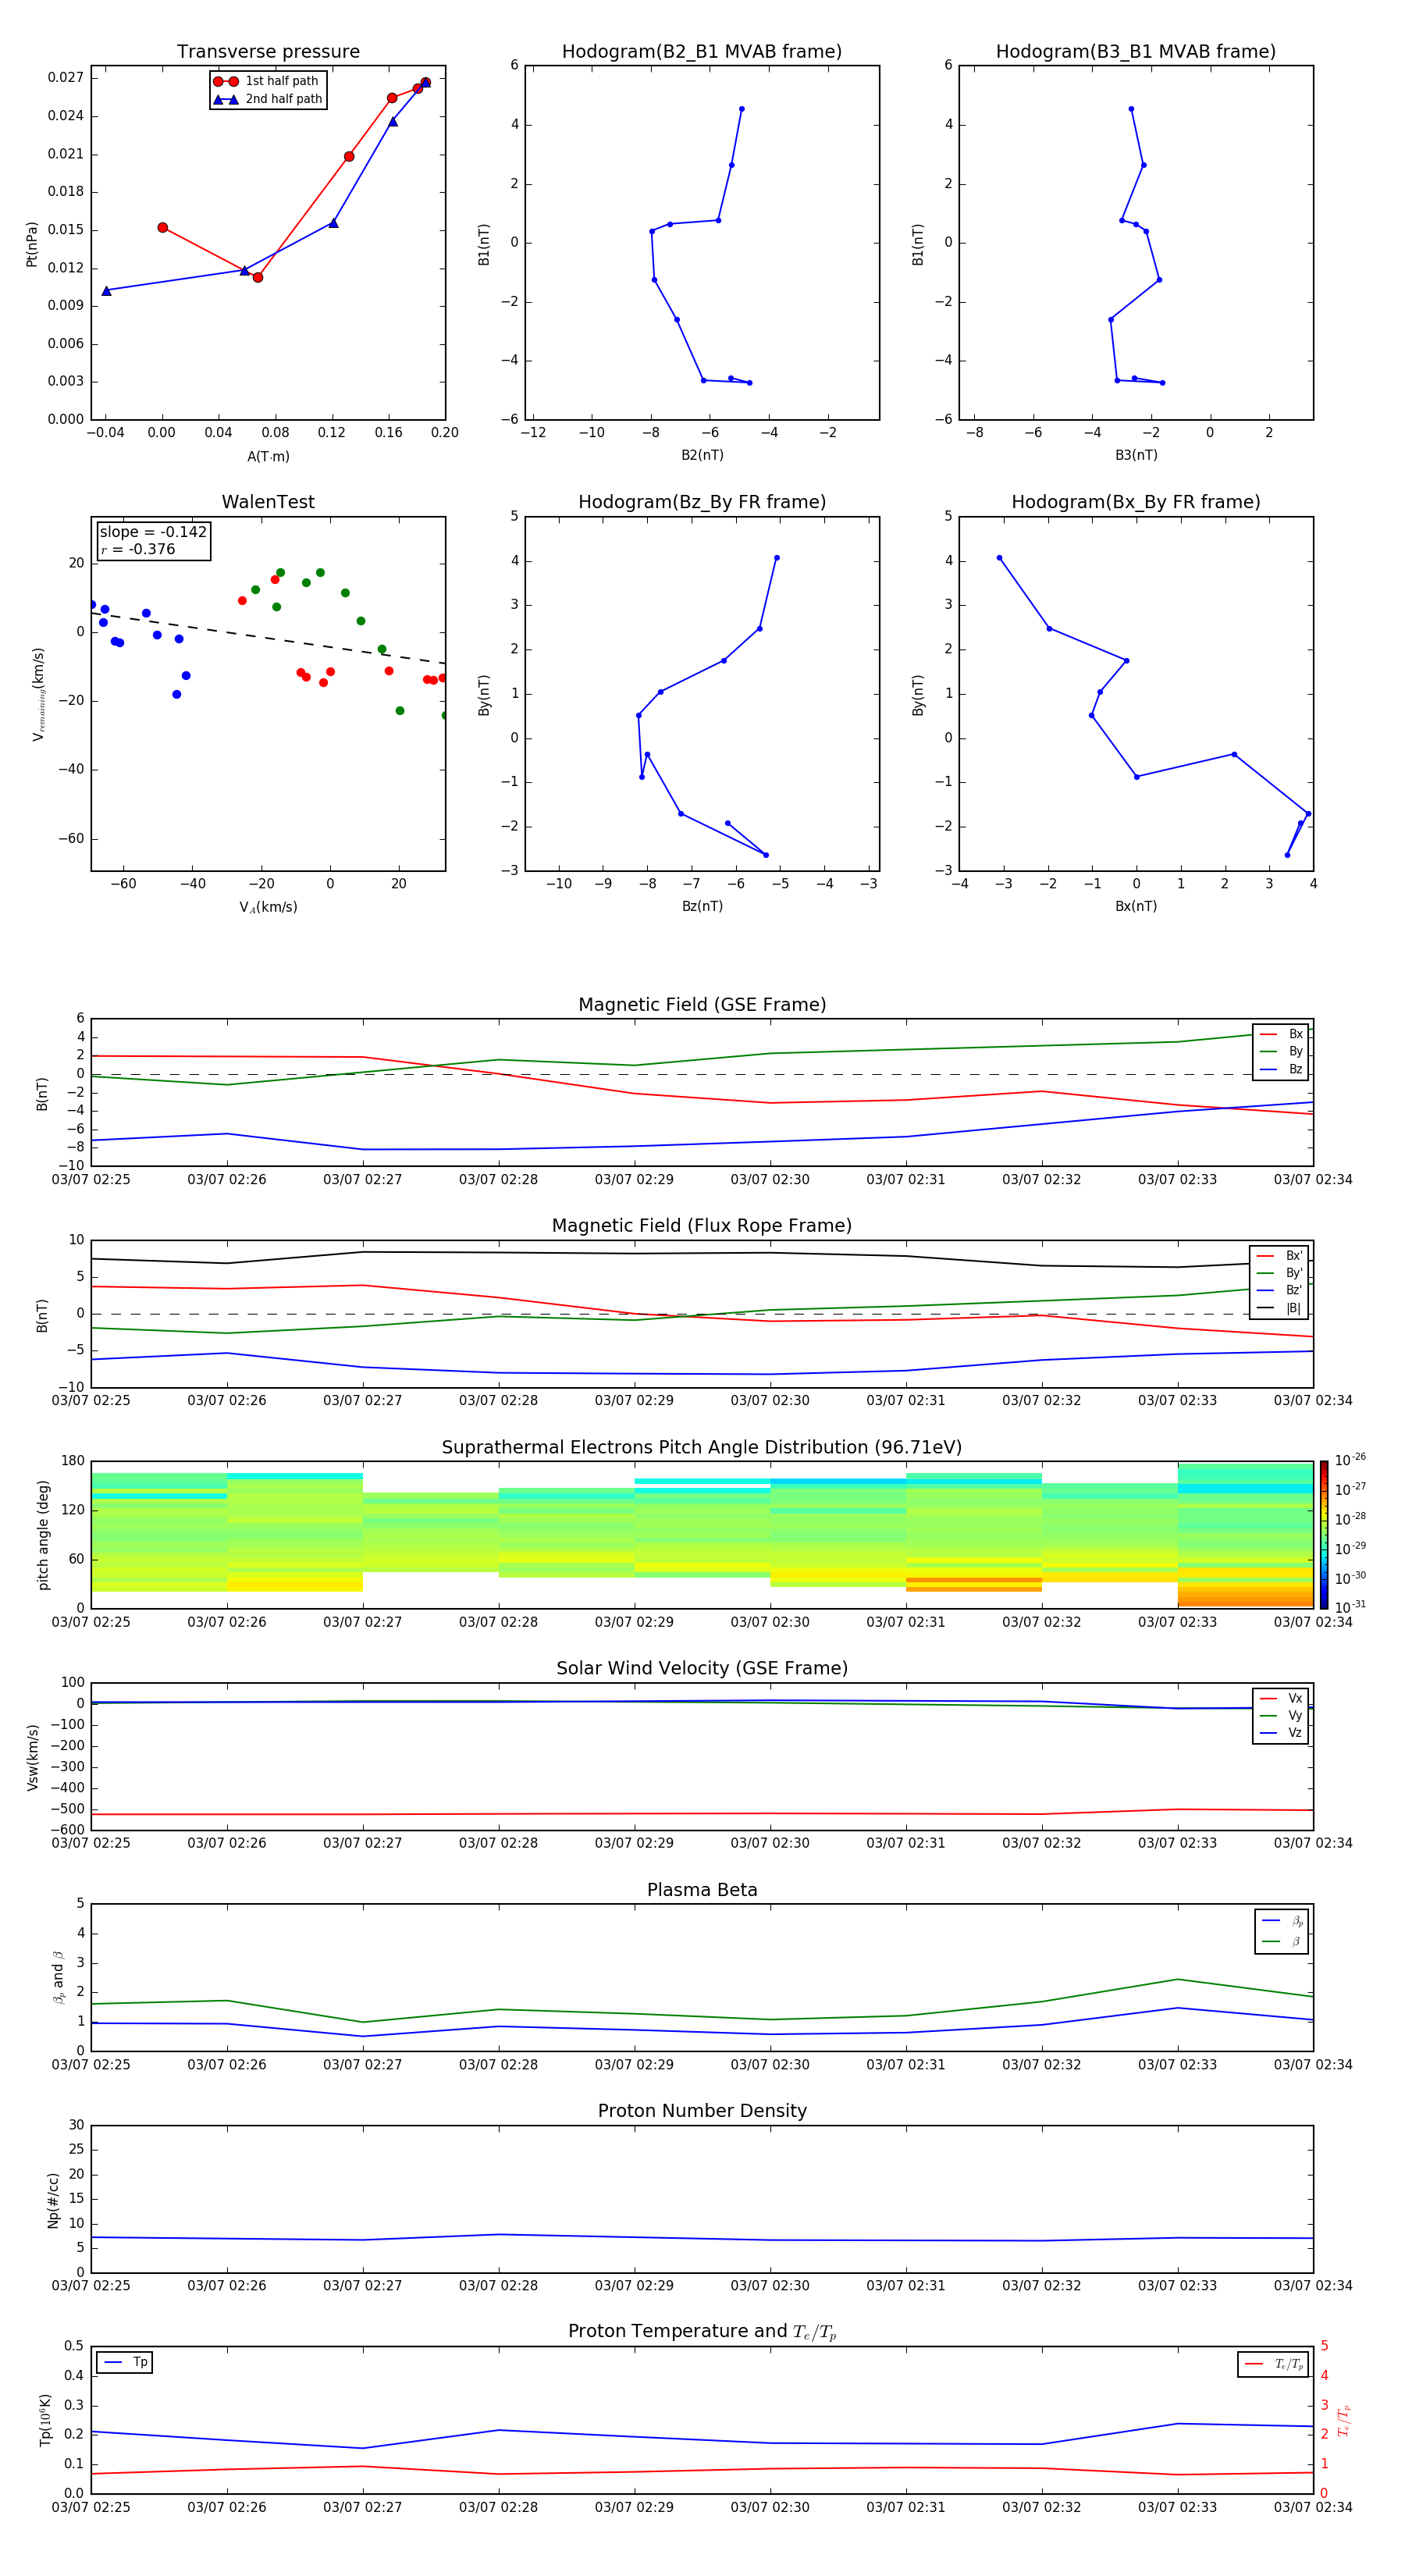
Task: Click 'V_A(km/s)' axis label in WalenTest
Action: (268, 907)
